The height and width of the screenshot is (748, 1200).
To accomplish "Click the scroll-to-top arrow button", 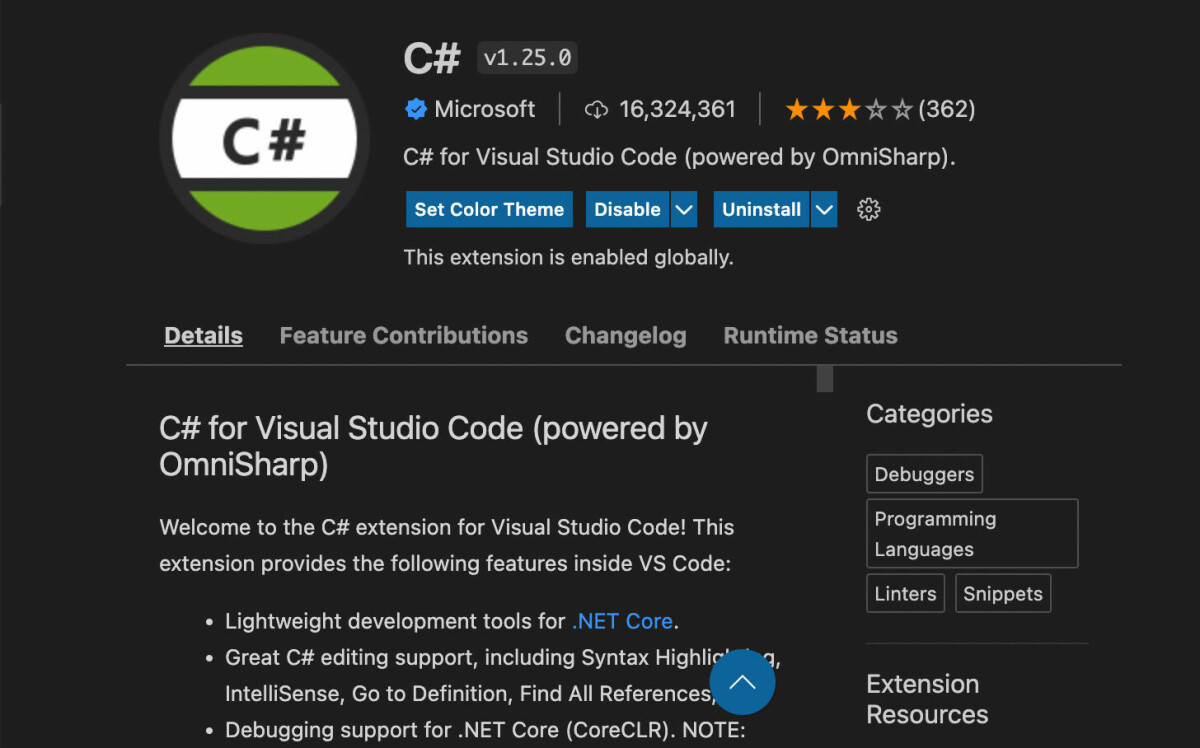I will coord(742,682).
